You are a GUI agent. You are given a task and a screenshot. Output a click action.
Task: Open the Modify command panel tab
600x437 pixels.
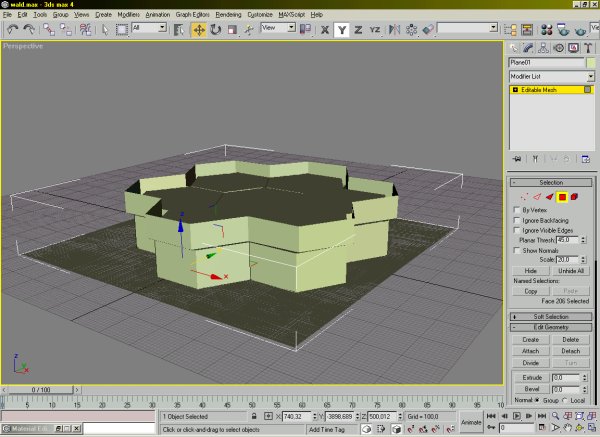(x=530, y=48)
